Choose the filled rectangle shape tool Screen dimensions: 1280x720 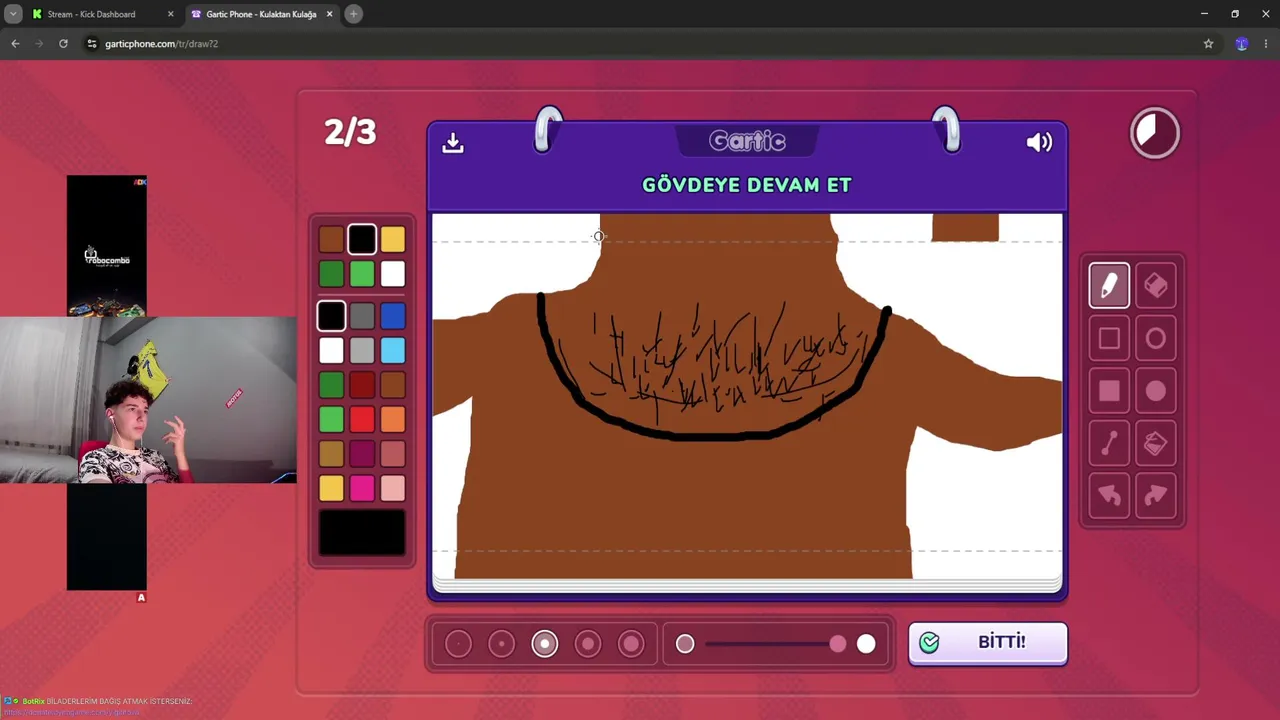1109,391
